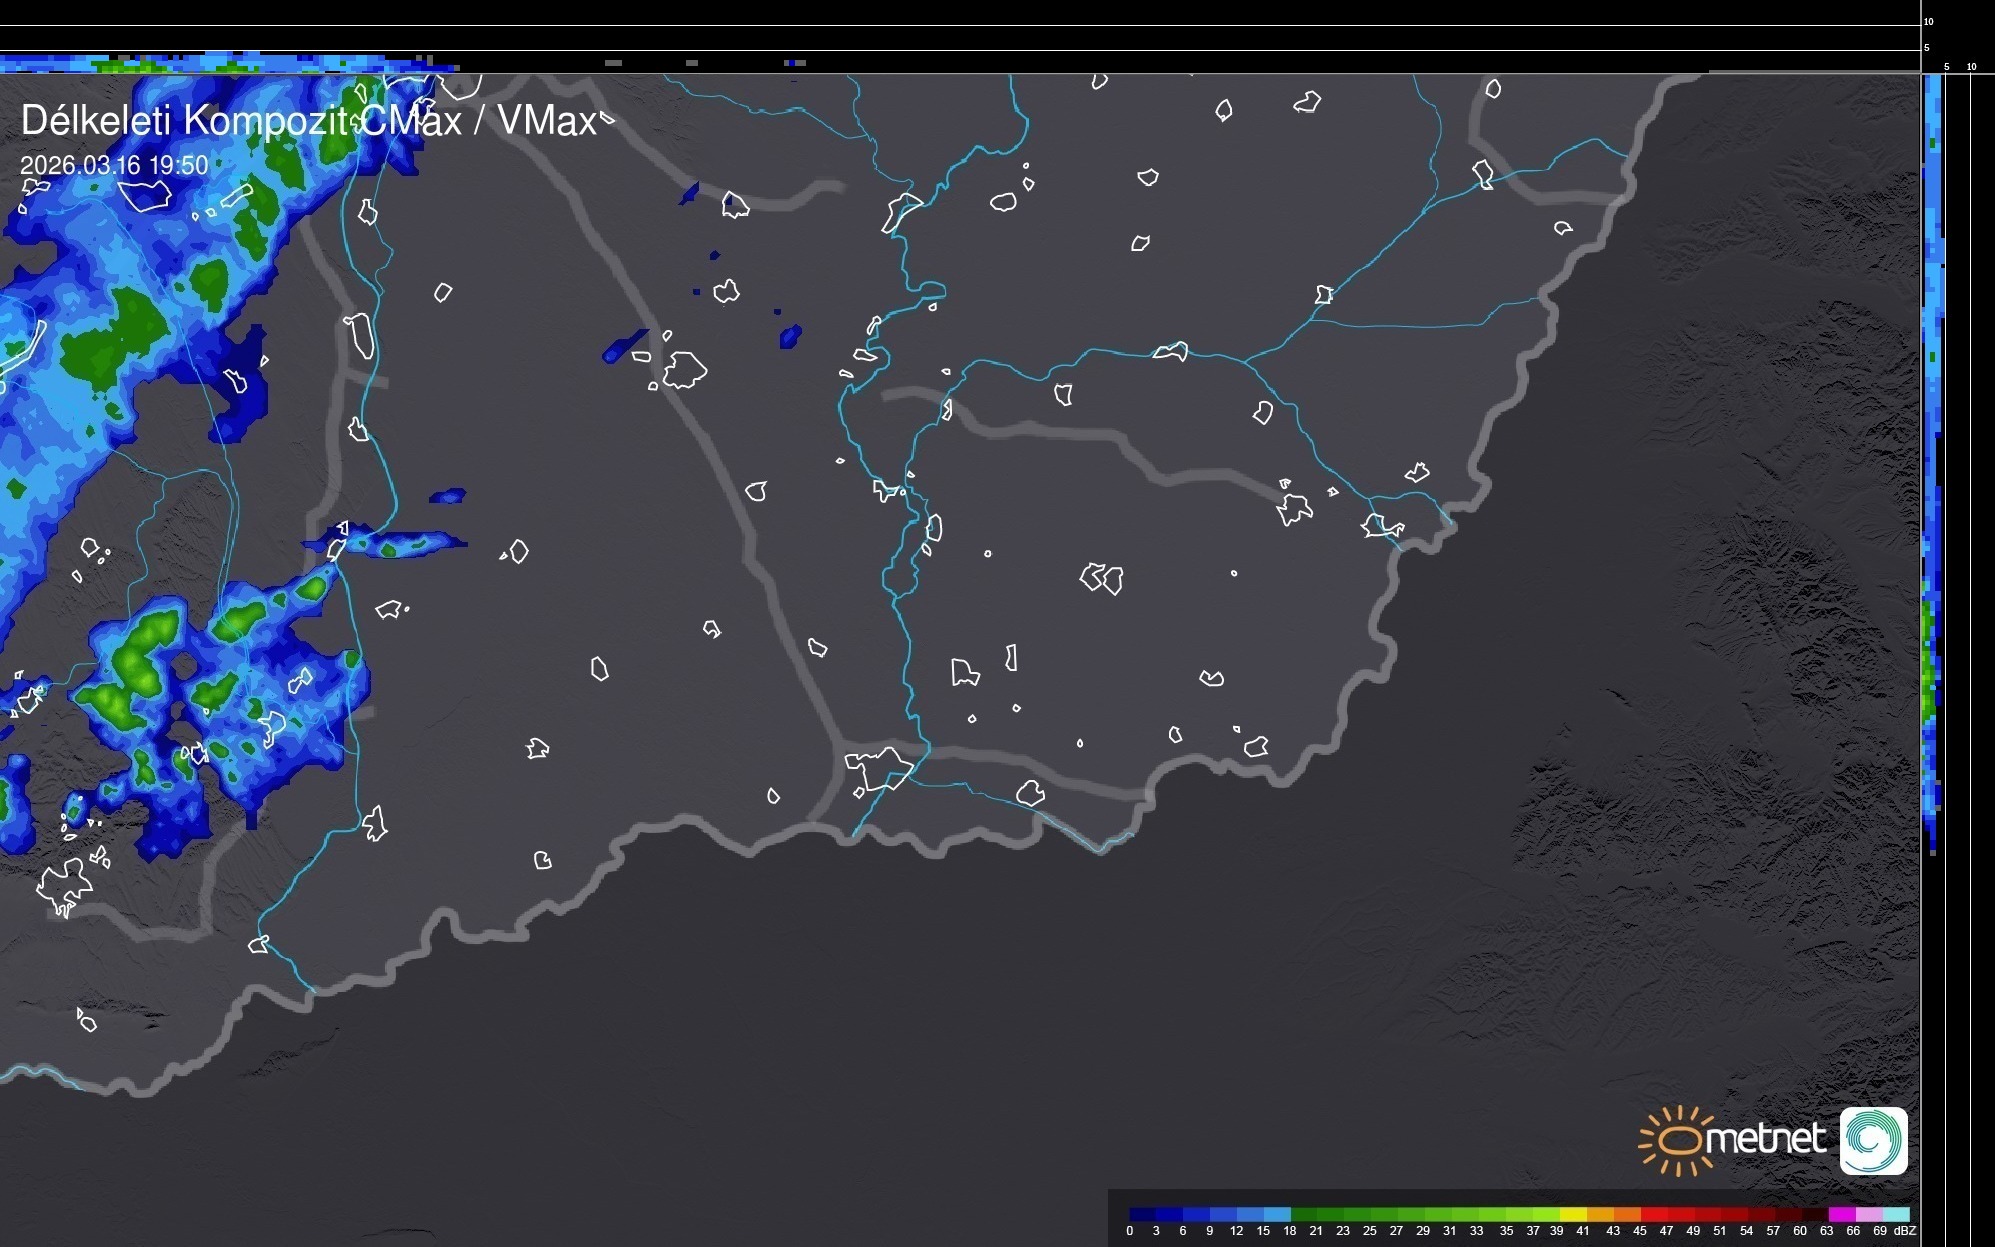Pick the light cyan 69 dBZ swatch
This screenshot has width=1995, height=1247.
coord(1895,1214)
